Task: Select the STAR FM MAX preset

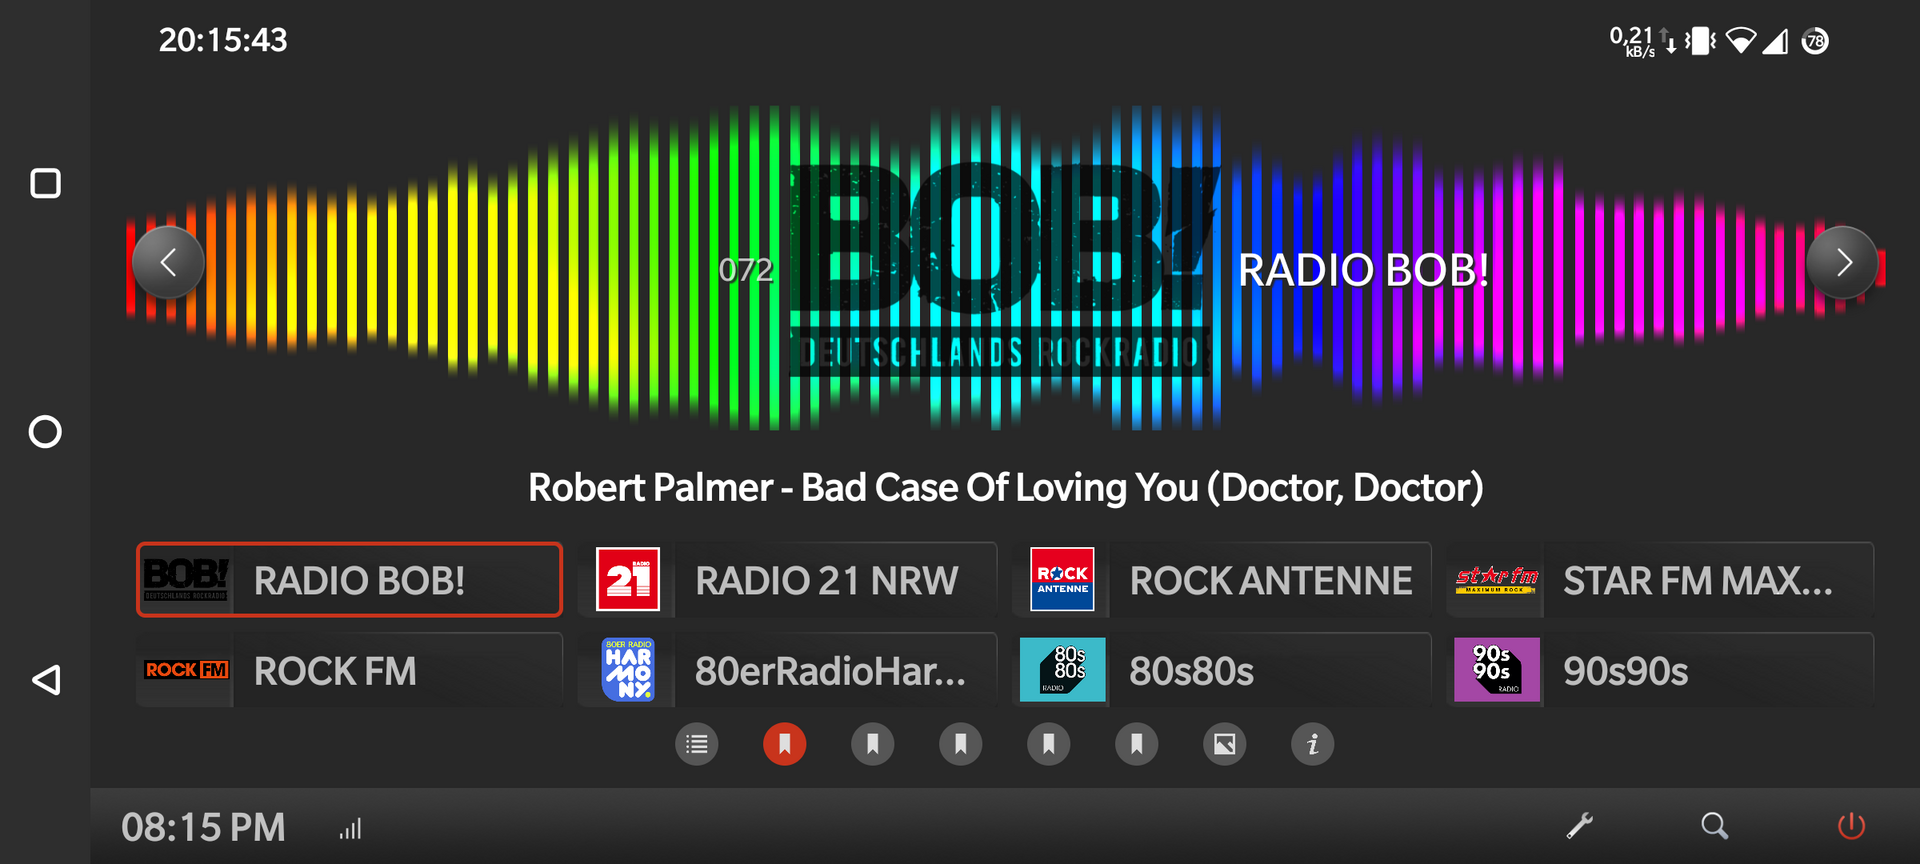Action: tap(1659, 580)
